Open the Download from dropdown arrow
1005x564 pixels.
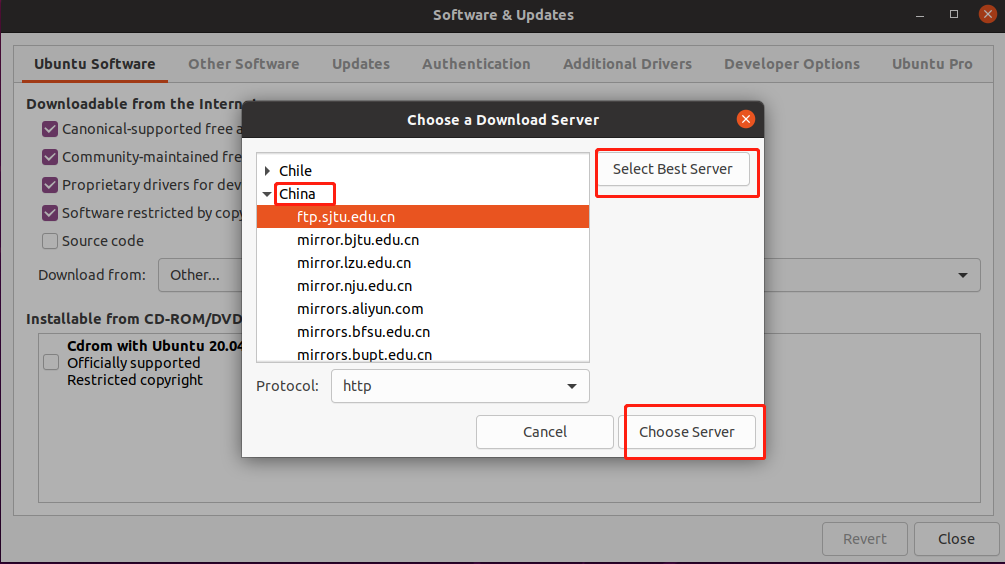point(963,275)
